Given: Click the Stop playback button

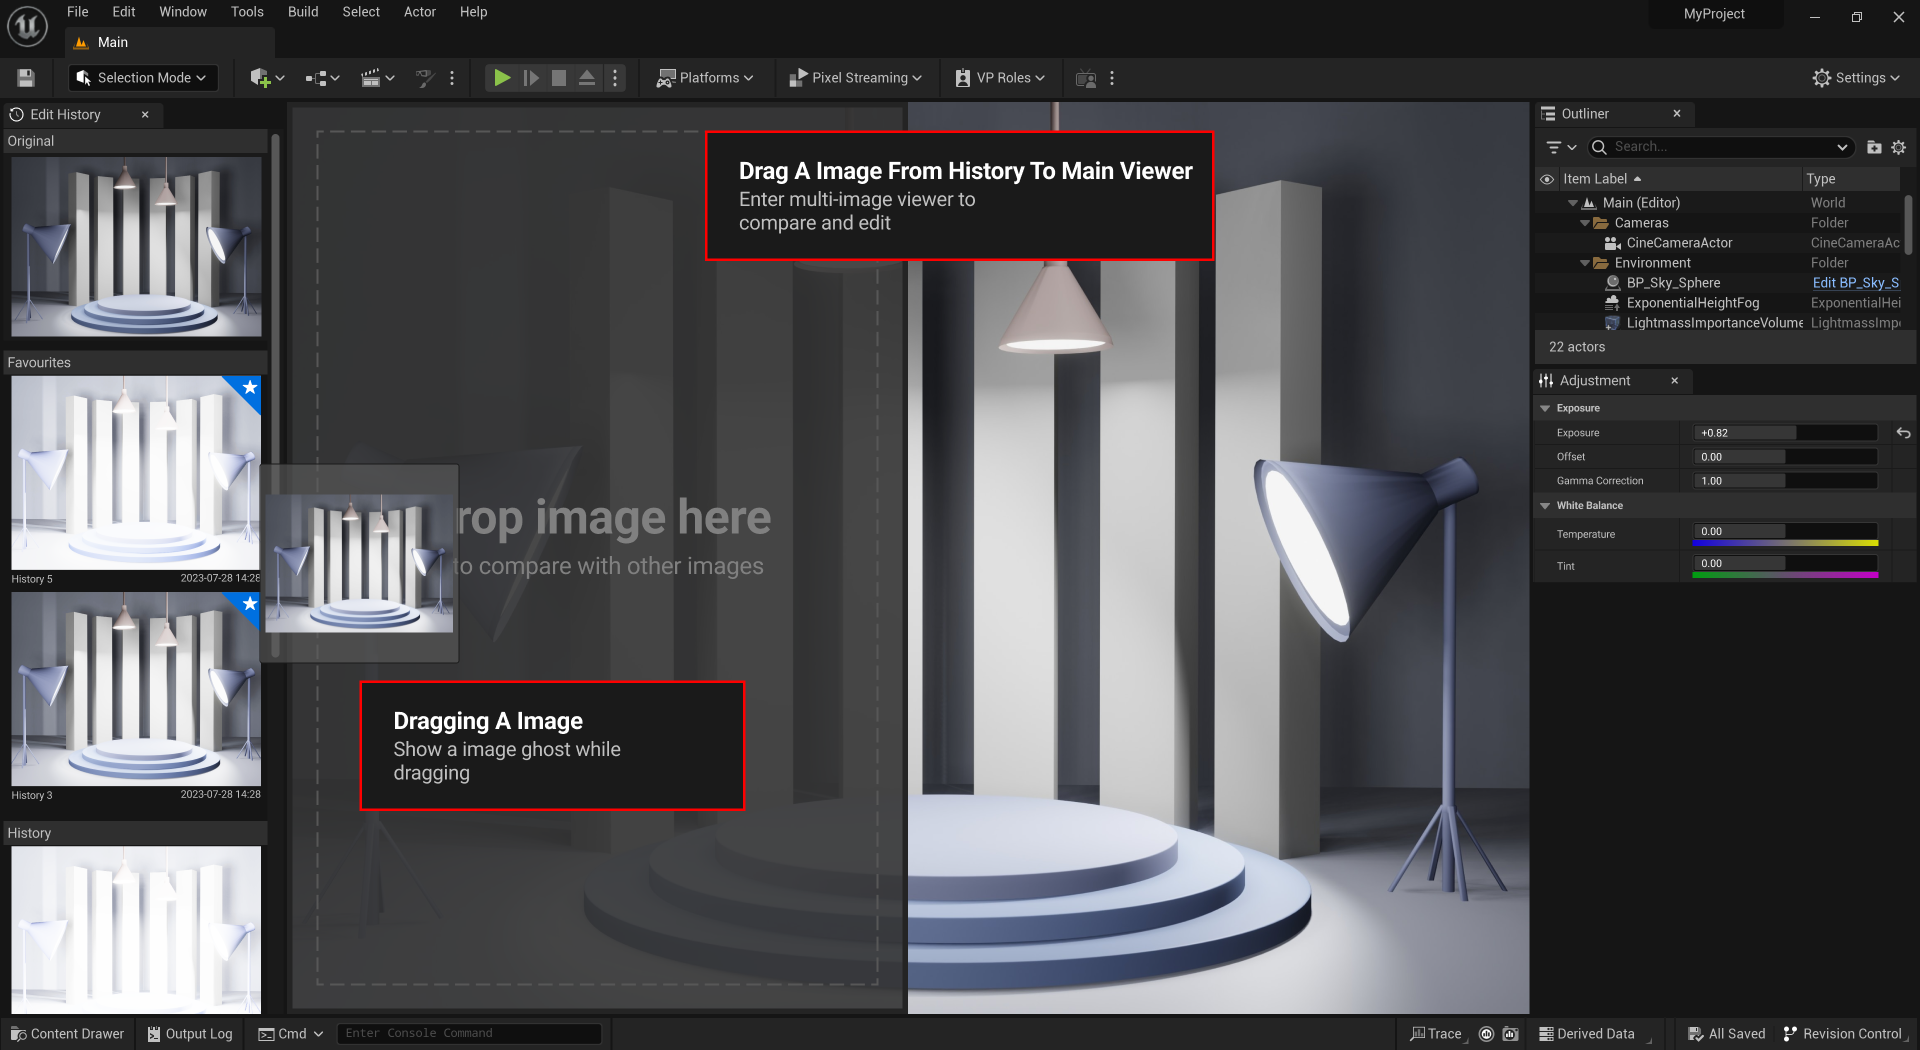Looking at the screenshot, I should pyautogui.click(x=559, y=78).
